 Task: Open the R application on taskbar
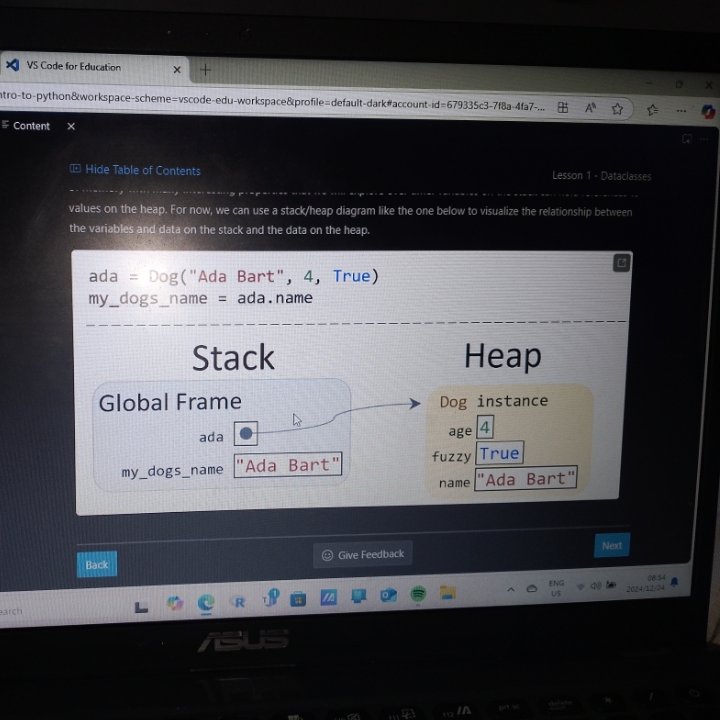click(239, 602)
